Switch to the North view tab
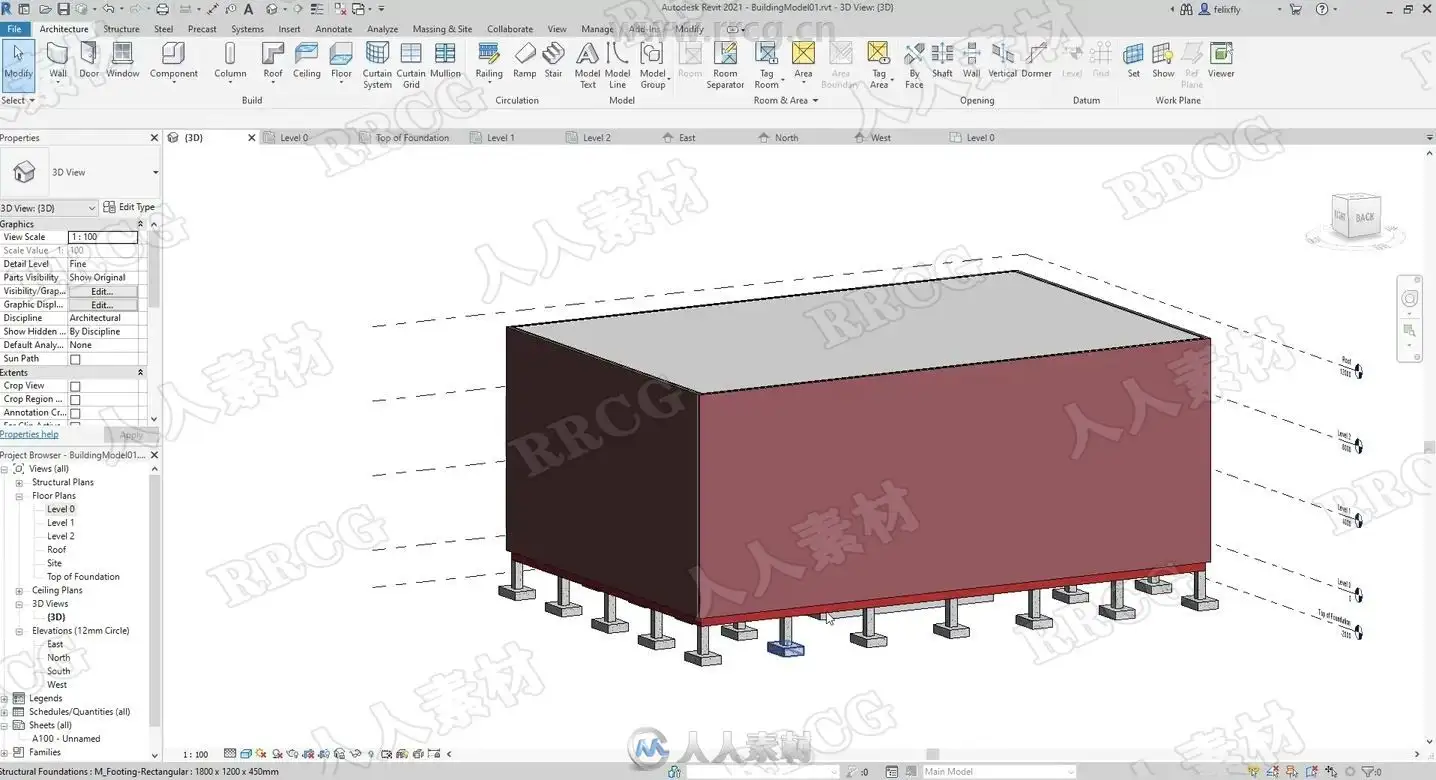The height and width of the screenshot is (780, 1436). [786, 138]
